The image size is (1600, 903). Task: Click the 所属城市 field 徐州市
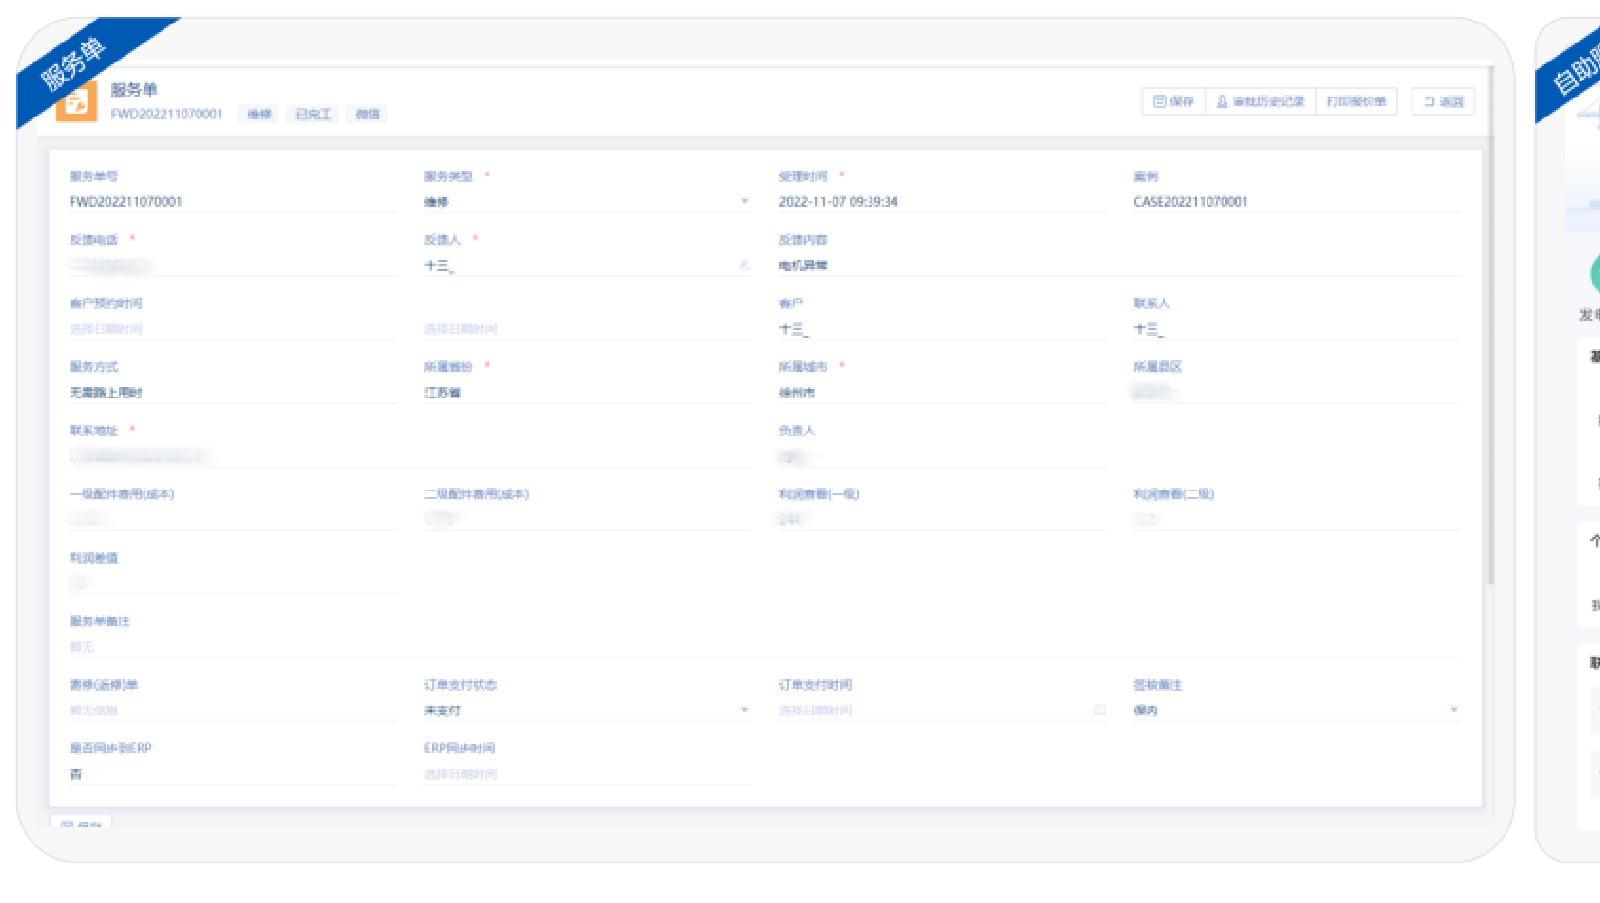tap(942, 393)
